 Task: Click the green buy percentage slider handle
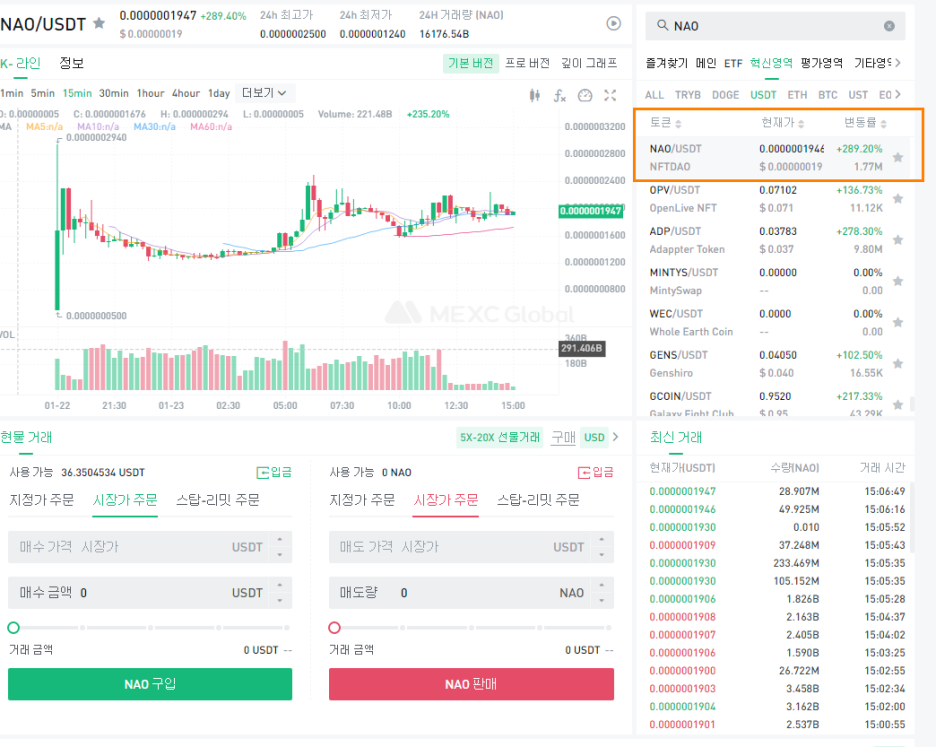pyautogui.click(x=13, y=628)
